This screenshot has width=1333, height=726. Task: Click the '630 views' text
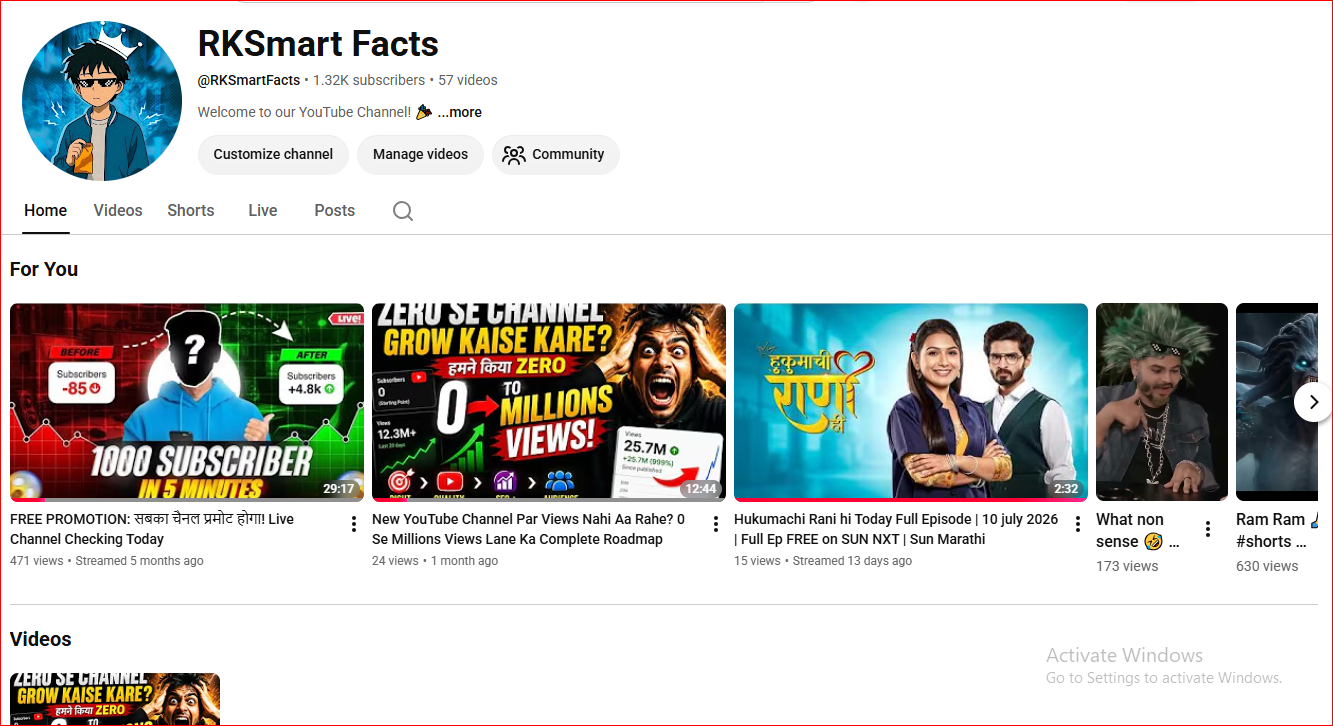(x=1267, y=566)
